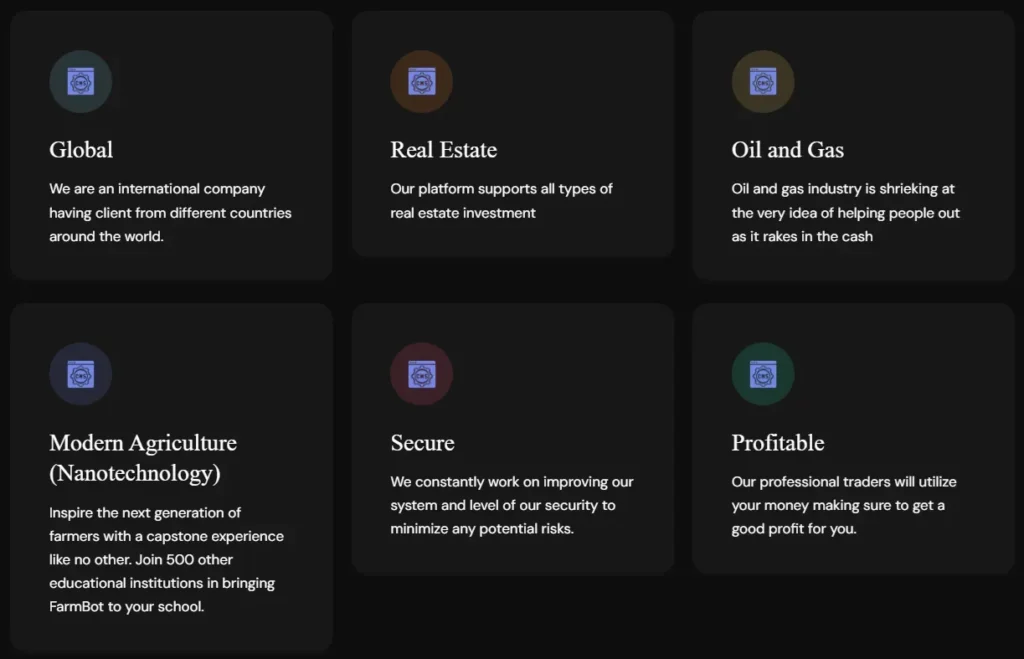Click the security risks description text
The height and width of the screenshot is (659, 1024).
[x=511, y=505]
